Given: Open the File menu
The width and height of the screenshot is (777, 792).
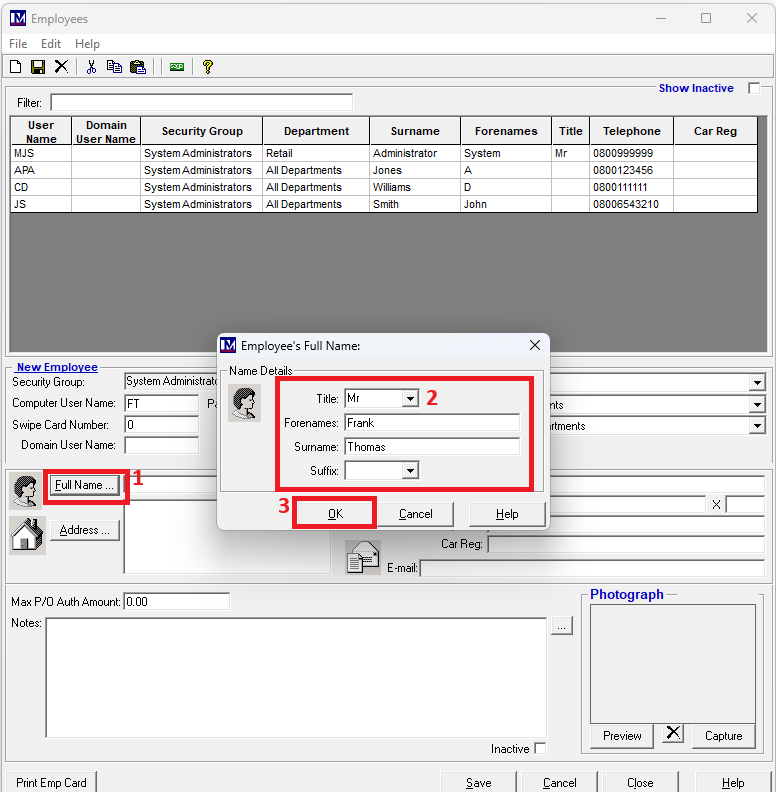Looking at the screenshot, I should [x=18, y=44].
